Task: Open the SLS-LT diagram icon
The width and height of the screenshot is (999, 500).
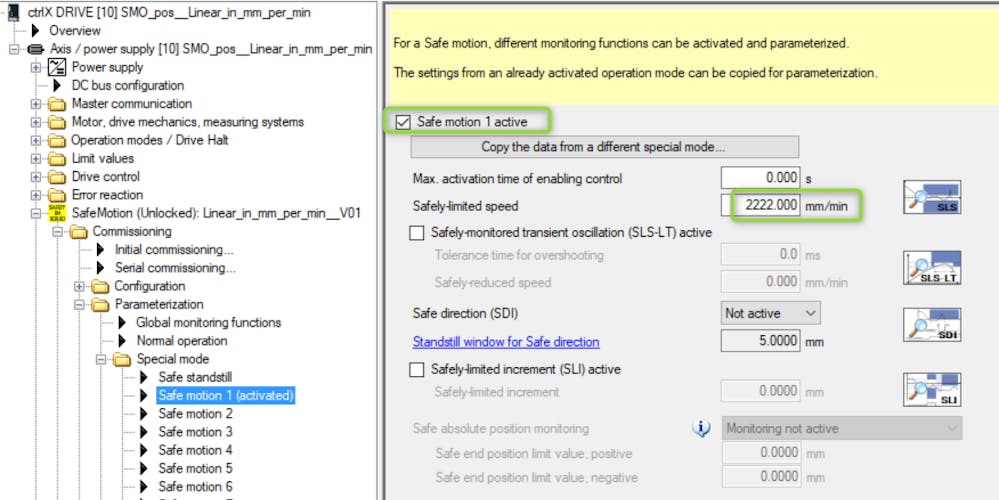Action: click(931, 268)
